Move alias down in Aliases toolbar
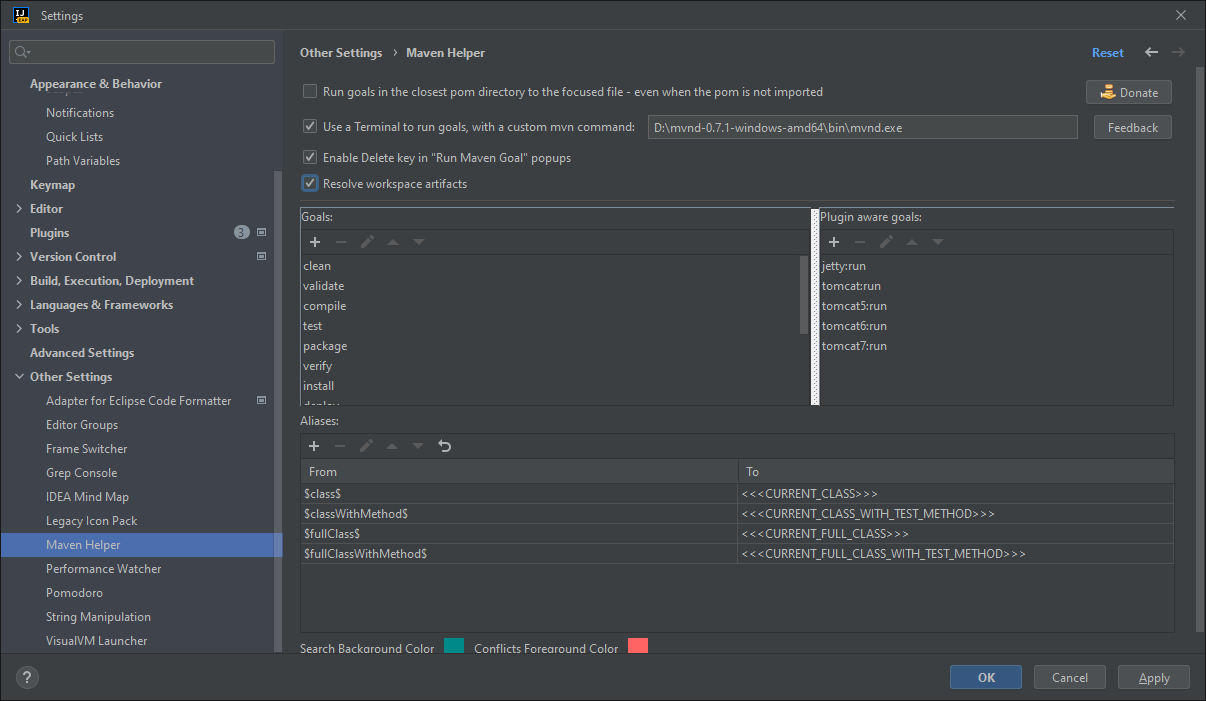The width and height of the screenshot is (1206, 701). [x=419, y=446]
